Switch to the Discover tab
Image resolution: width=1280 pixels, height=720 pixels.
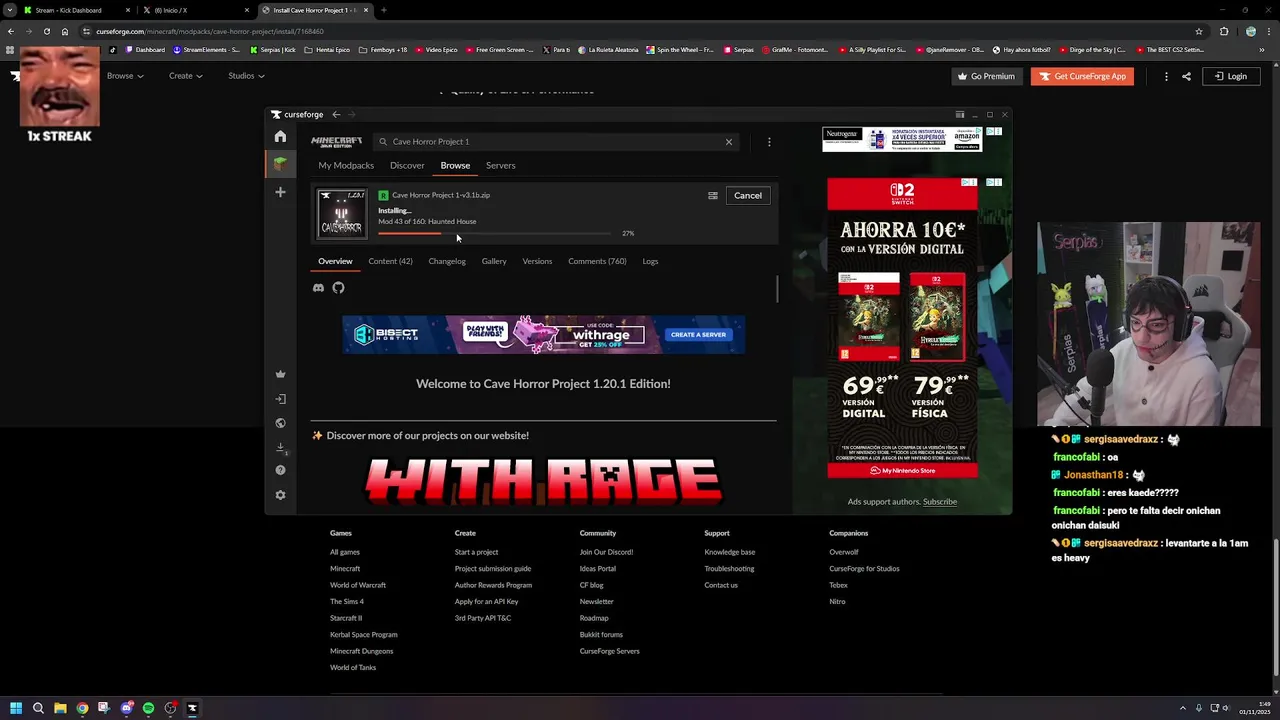407,165
